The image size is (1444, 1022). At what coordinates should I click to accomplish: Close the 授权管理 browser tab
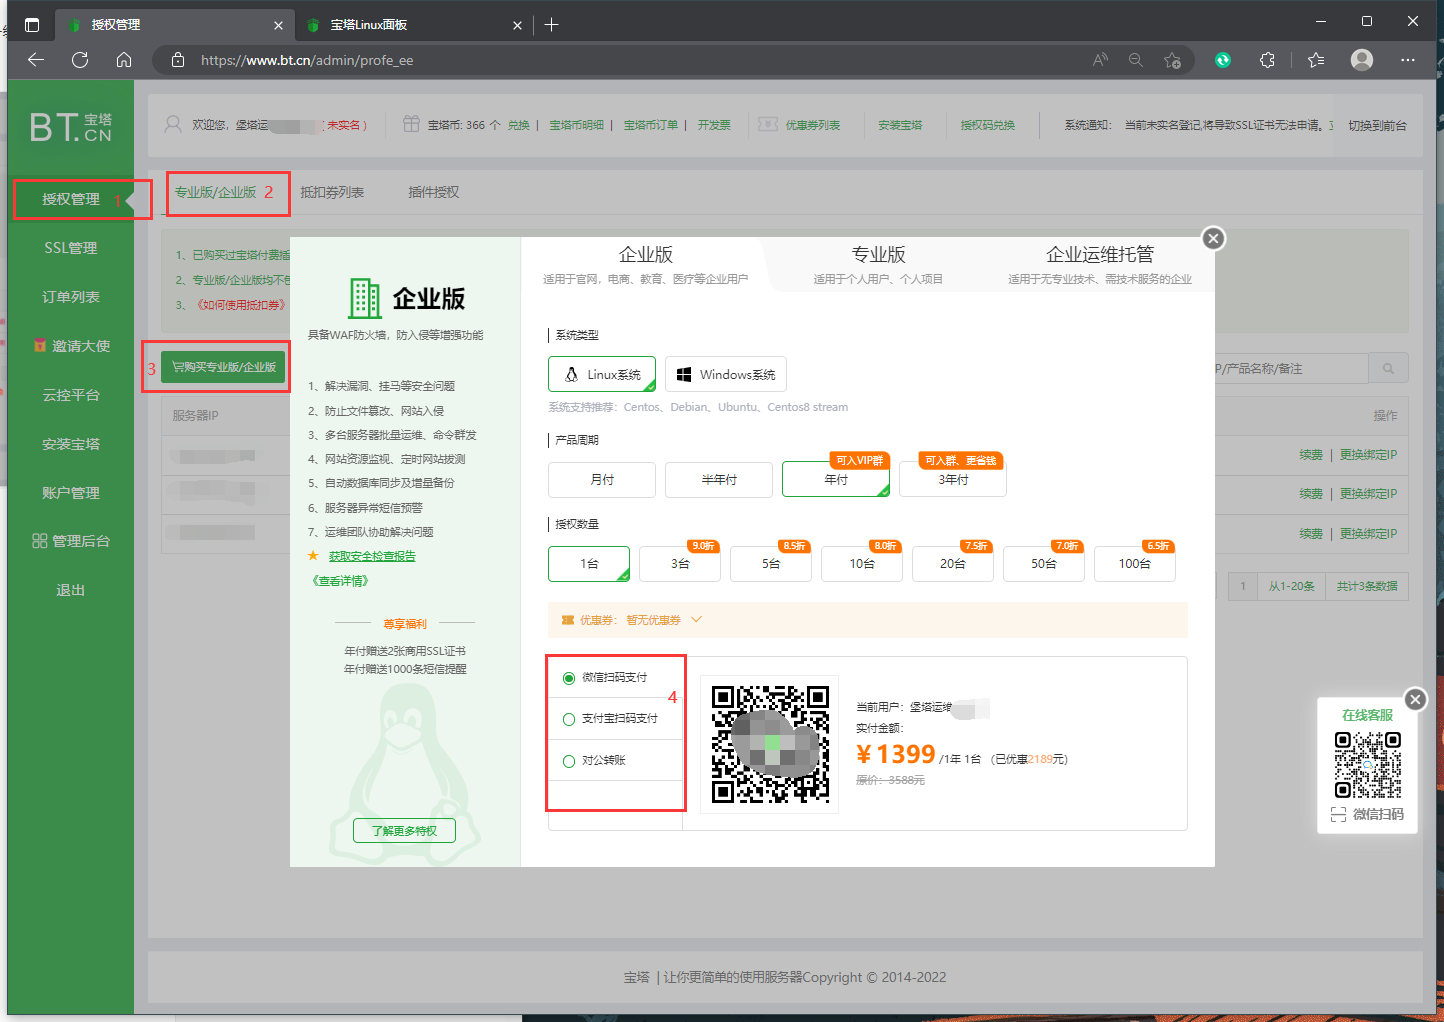click(278, 25)
